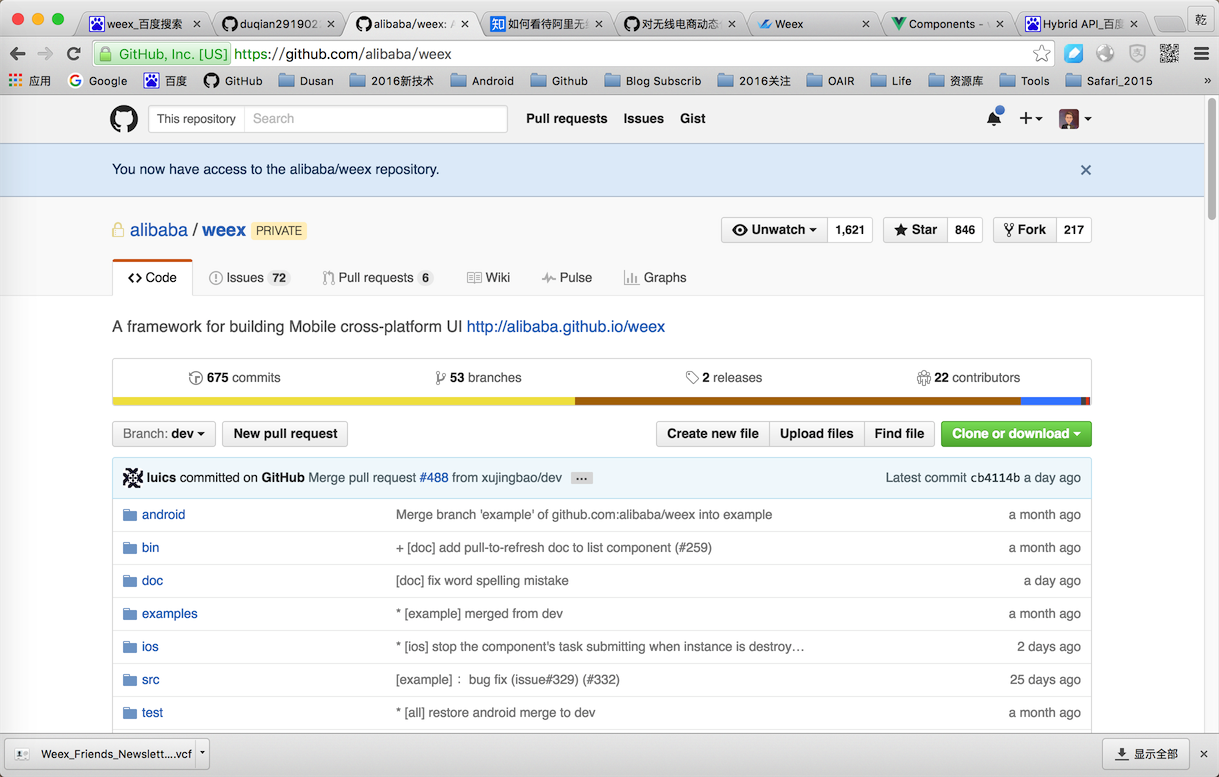Open the doc folder
This screenshot has height=777, width=1219.
[152, 581]
